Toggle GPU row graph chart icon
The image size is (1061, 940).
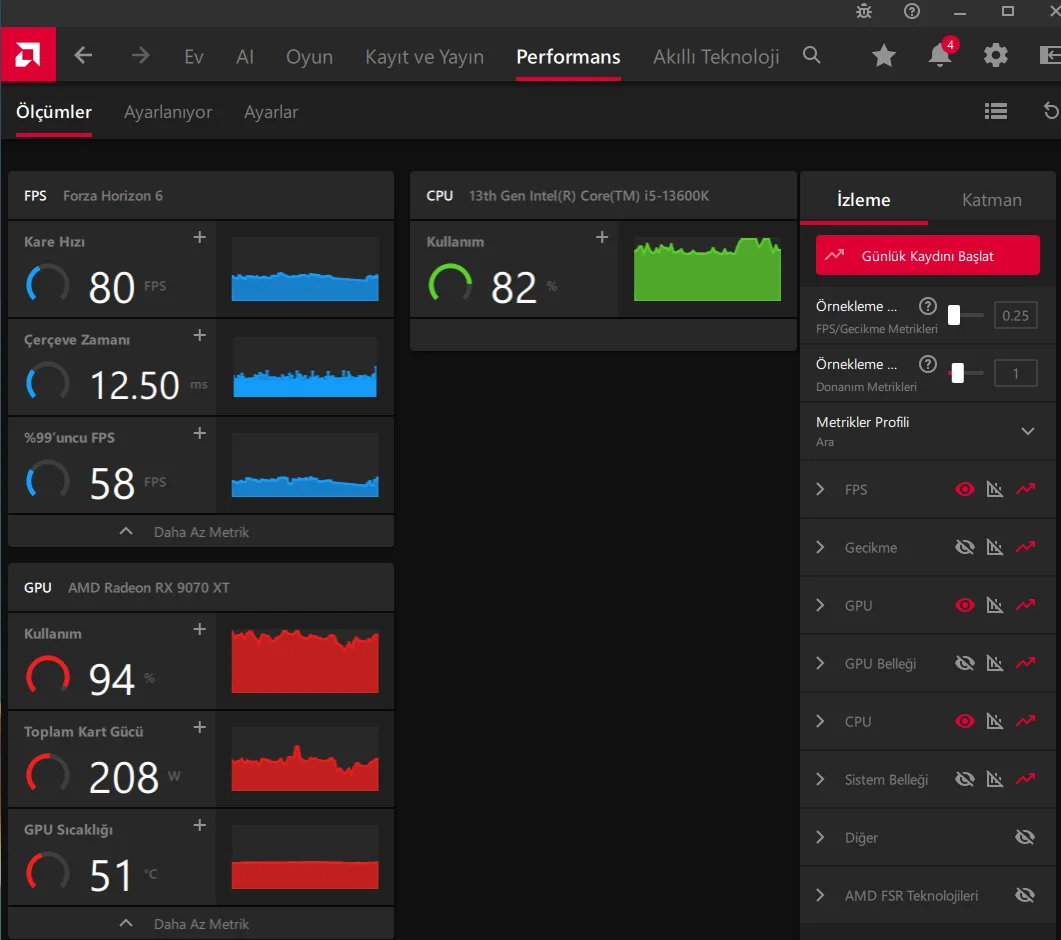(995, 605)
